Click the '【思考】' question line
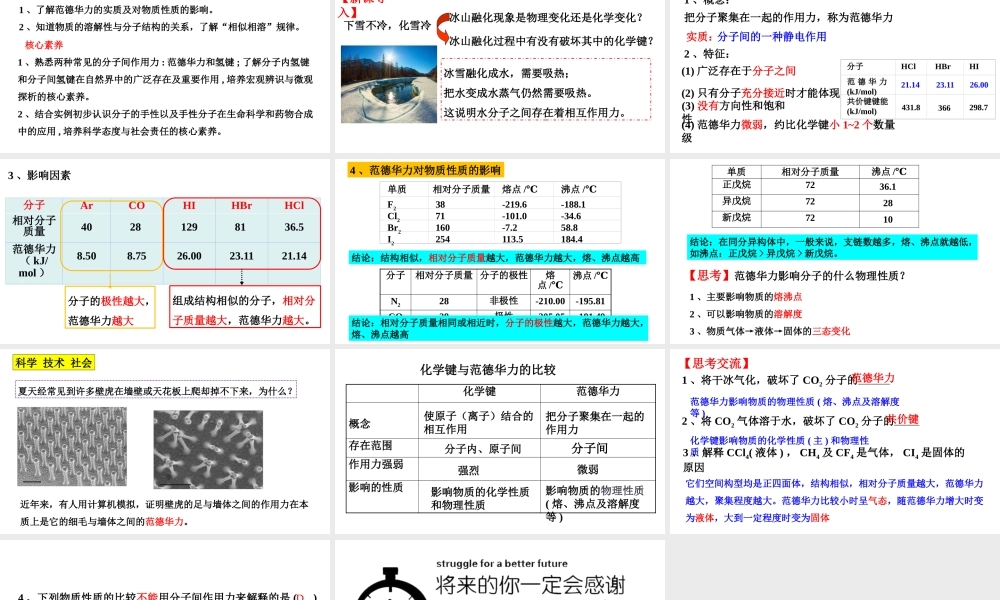1000x600 pixels. pos(795,275)
